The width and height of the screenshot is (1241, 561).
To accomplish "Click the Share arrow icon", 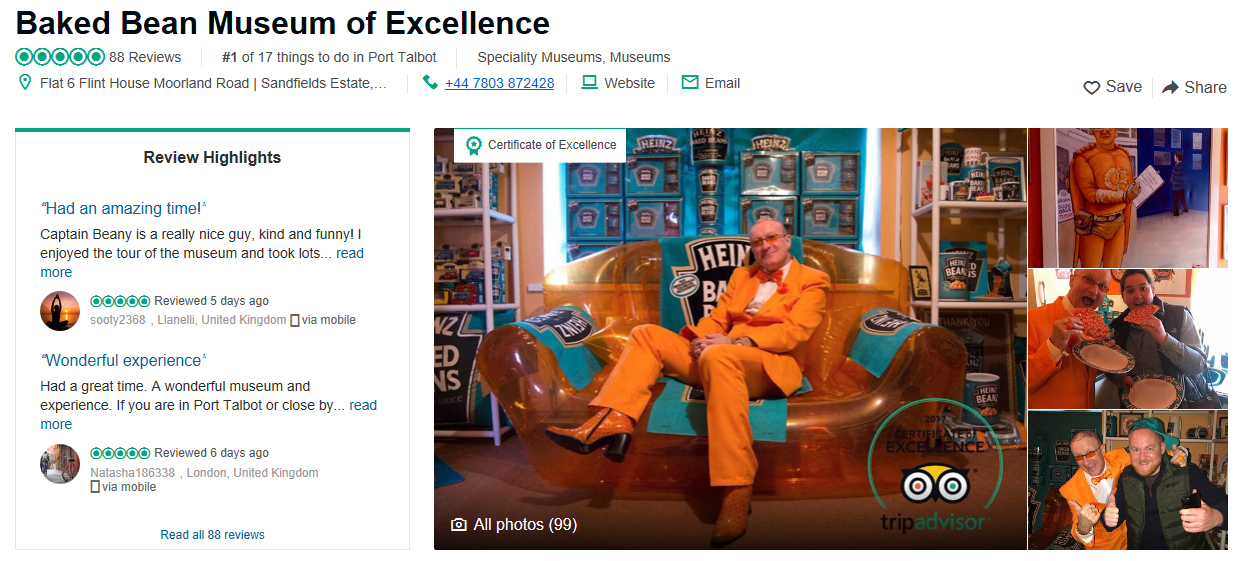I will pyautogui.click(x=1170, y=88).
